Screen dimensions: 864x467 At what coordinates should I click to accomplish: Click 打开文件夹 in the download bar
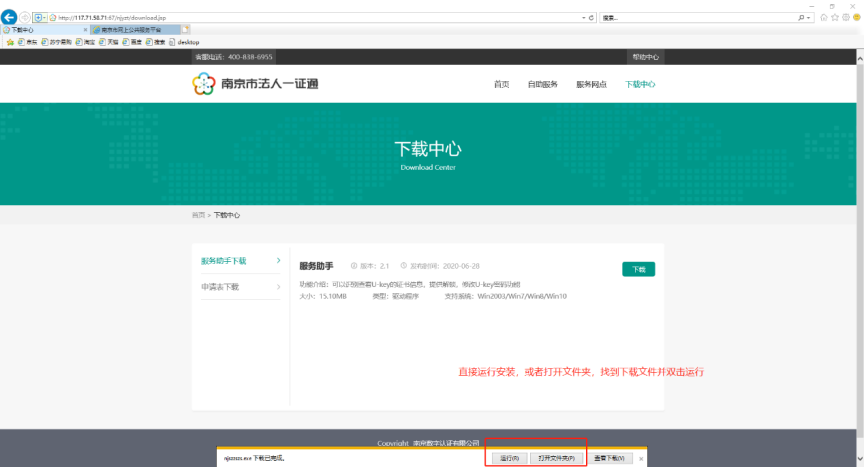pyautogui.click(x=556, y=458)
